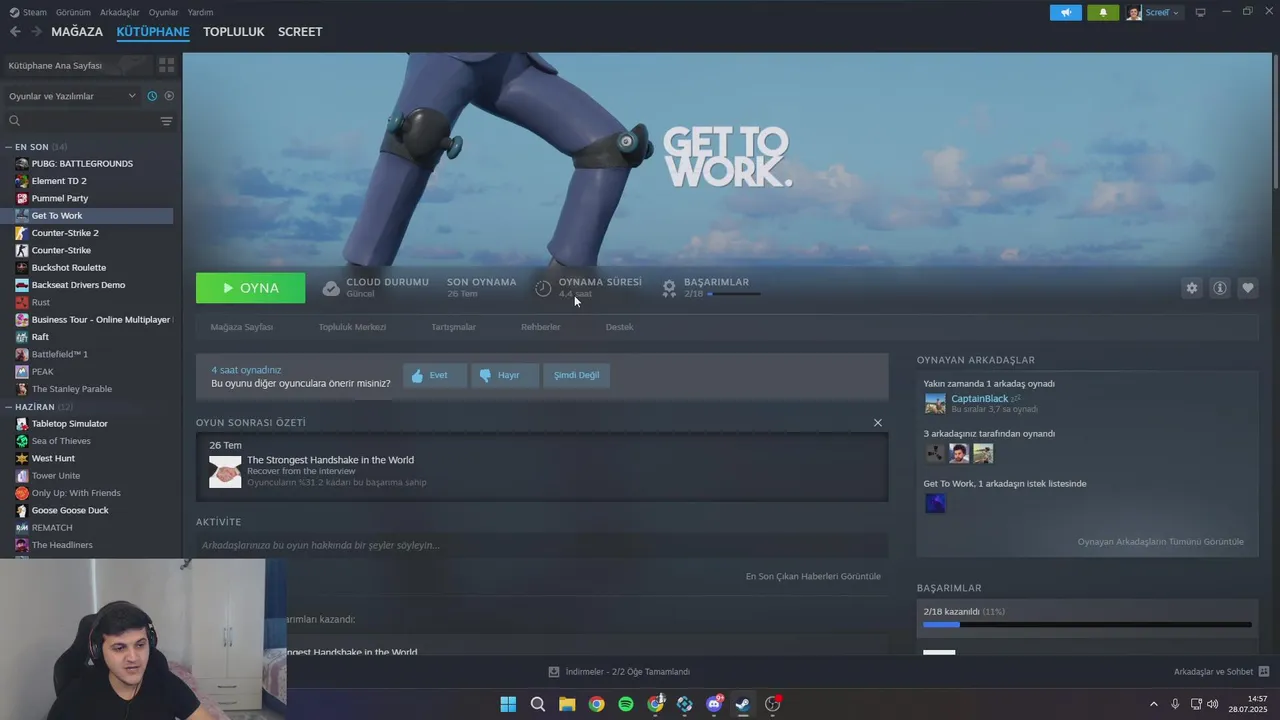
Task: Open Chrome from the taskbar
Action: 596,704
